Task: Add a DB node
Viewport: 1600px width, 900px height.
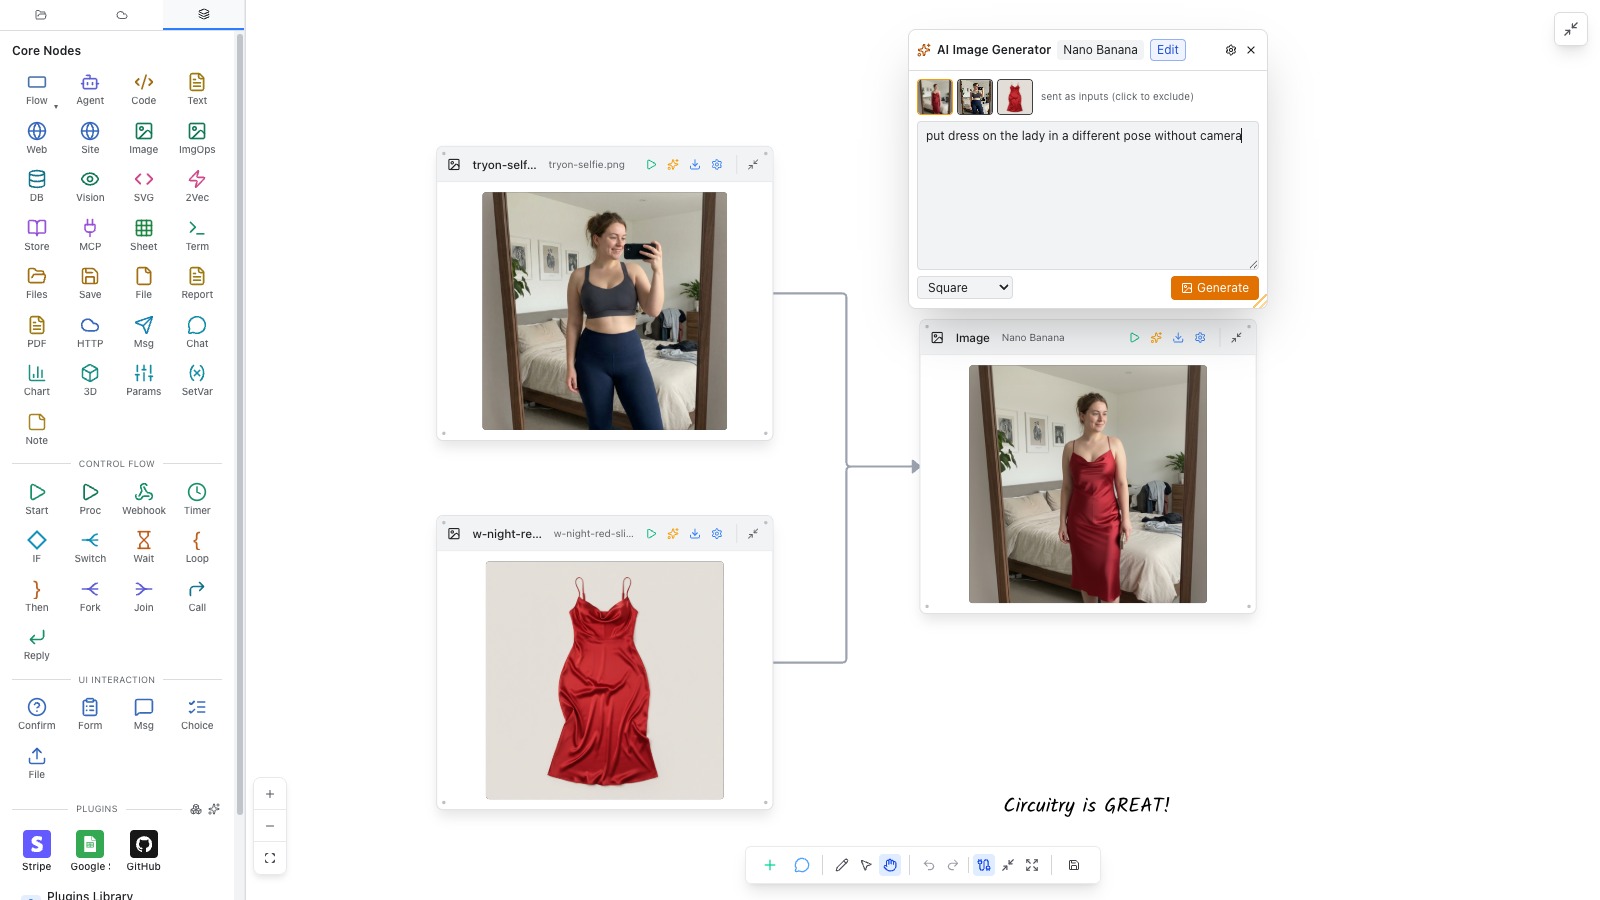Action: pyautogui.click(x=37, y=186)
